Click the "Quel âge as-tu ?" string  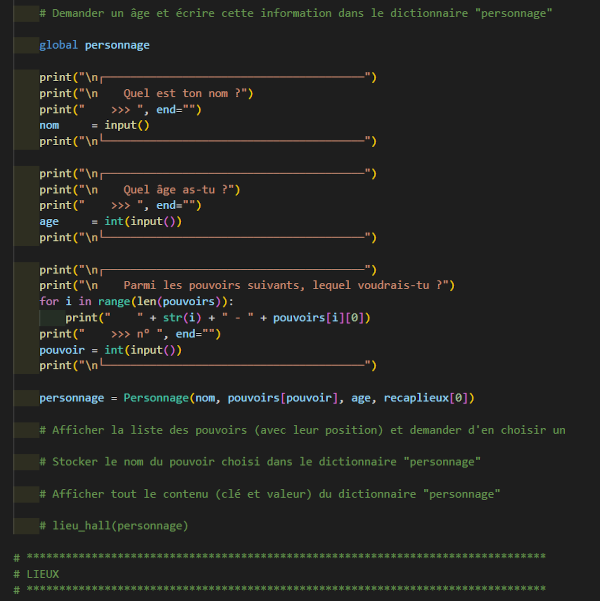179,189
